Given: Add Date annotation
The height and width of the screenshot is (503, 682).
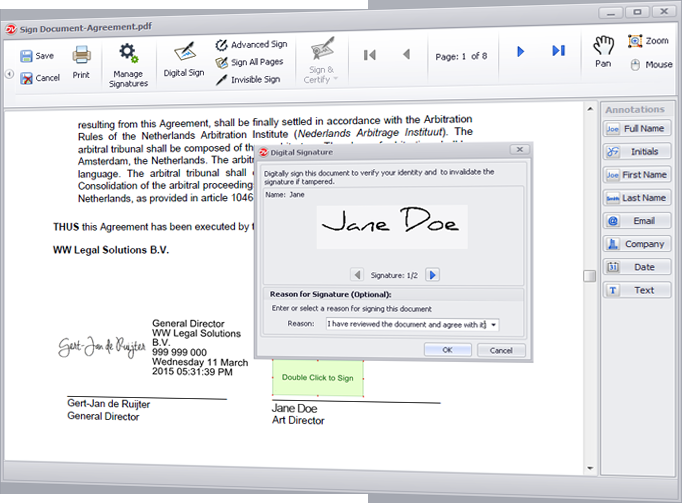Looking at the screenshot, I should coord(637,267).
